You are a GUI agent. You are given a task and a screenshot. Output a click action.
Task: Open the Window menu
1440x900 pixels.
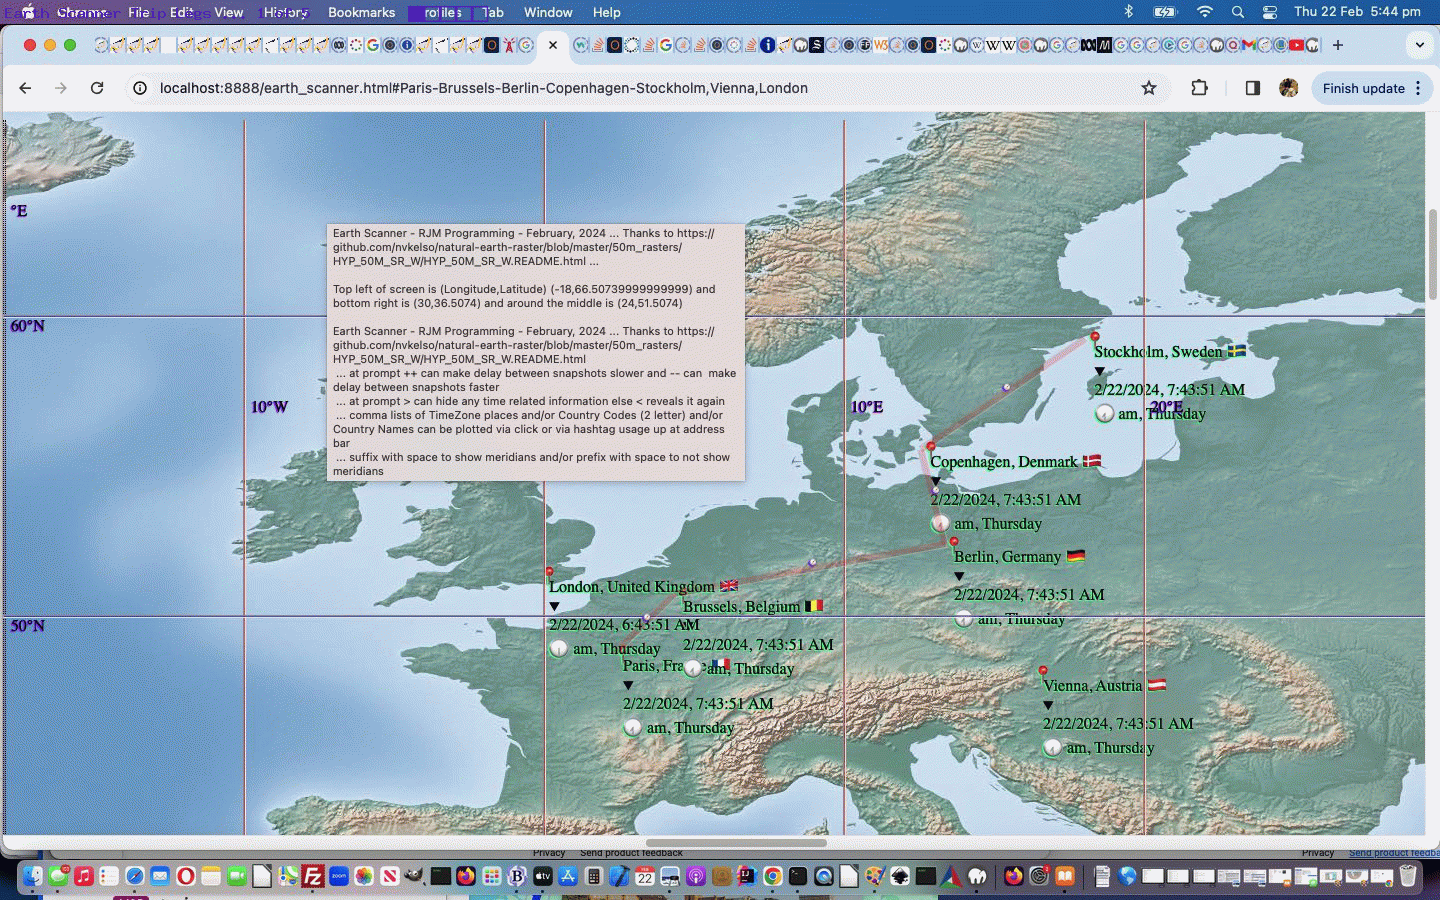pos(548,12)
